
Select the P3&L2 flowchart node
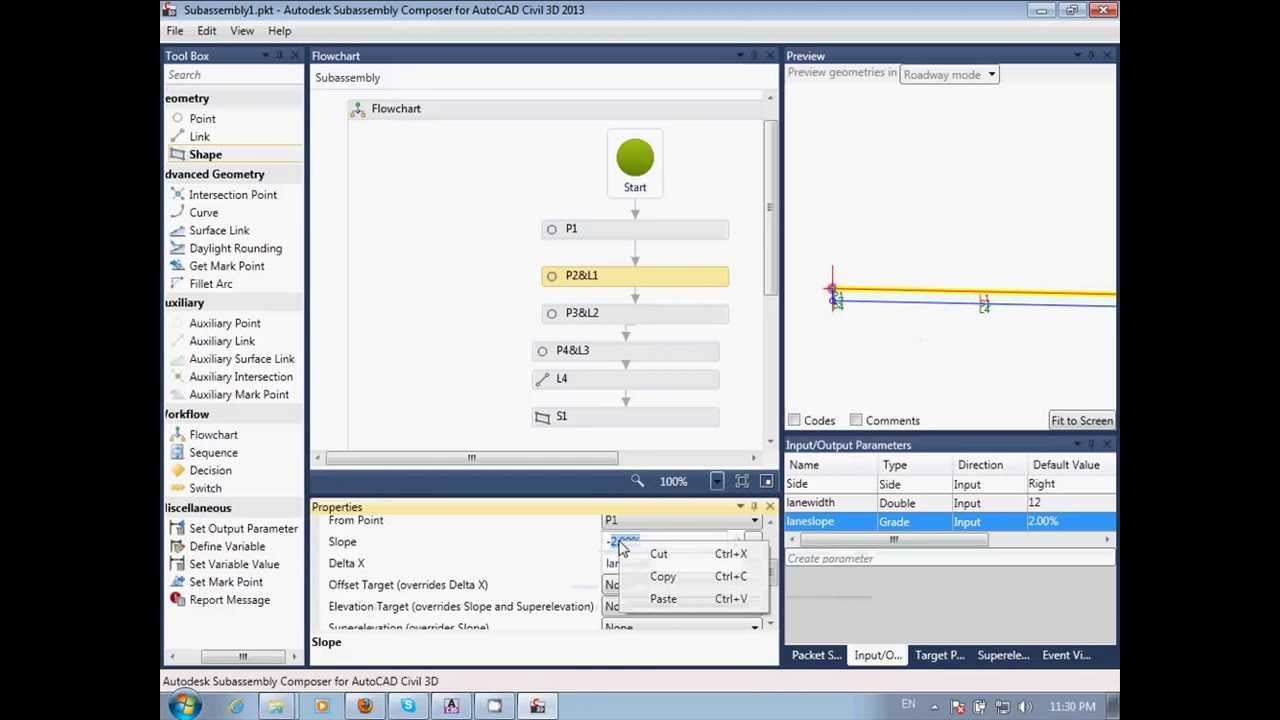(x=635, y=314)
